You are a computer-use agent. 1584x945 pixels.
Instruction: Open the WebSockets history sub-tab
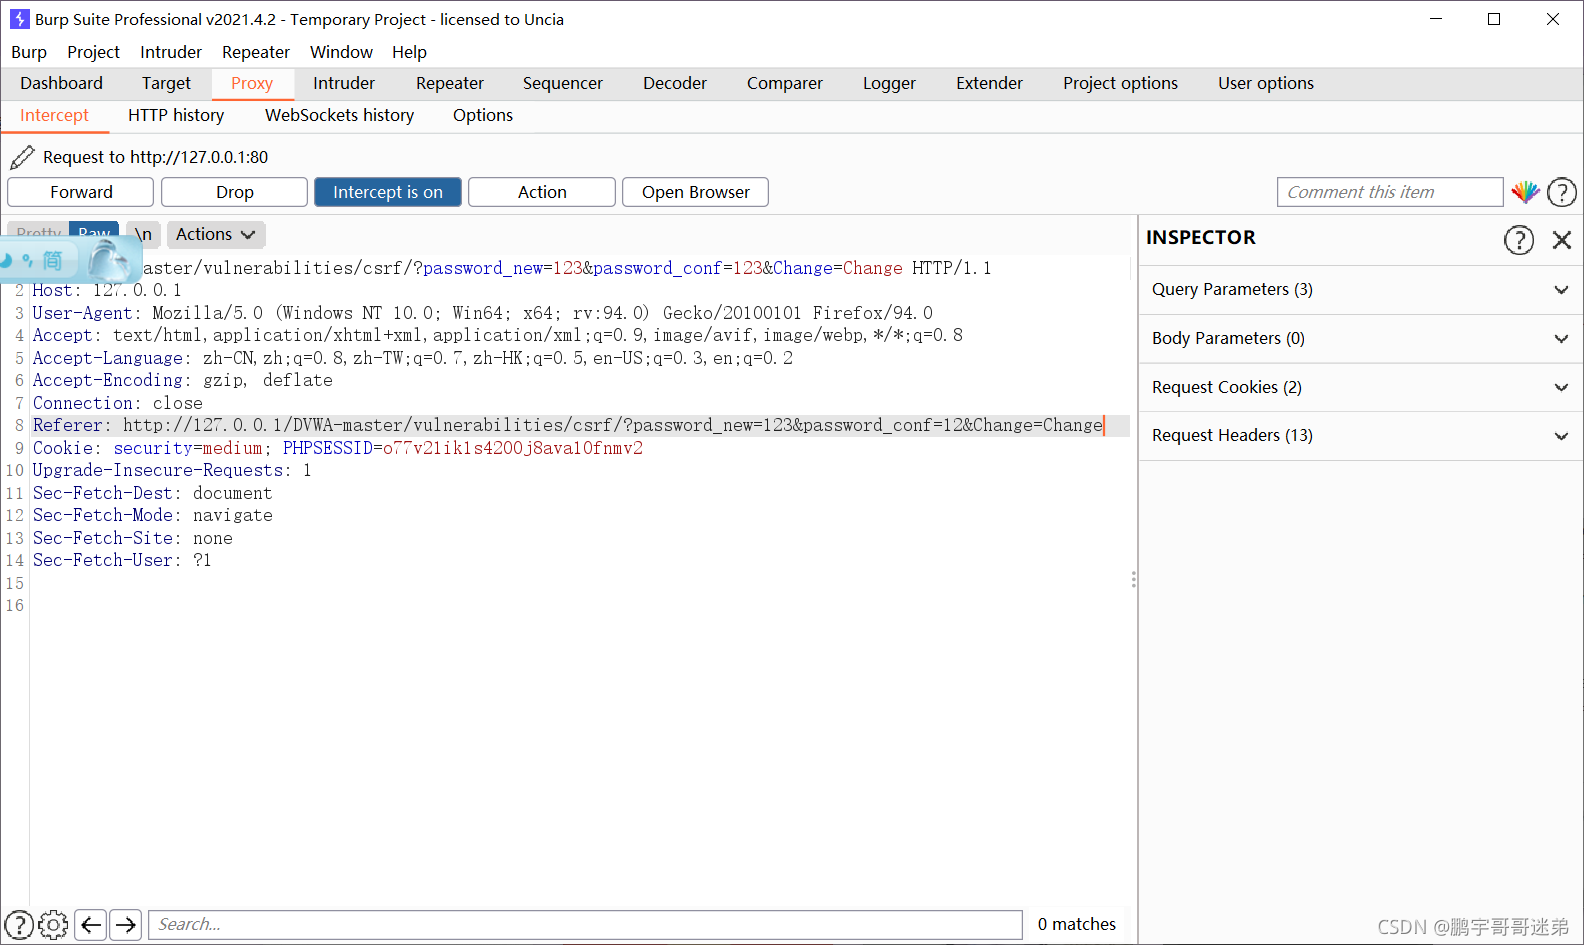tap(339, 115)
